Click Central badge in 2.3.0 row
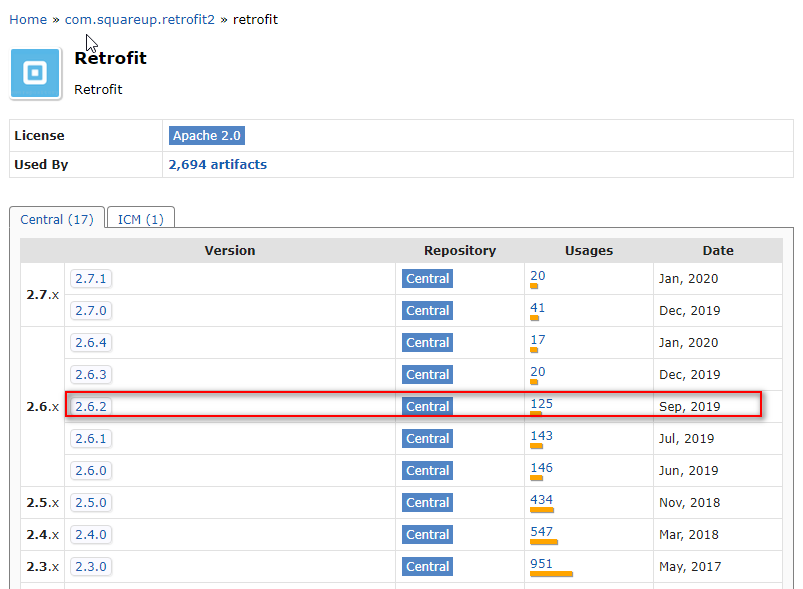This screenshot has width=803, height=589. (x=427, y=566)
